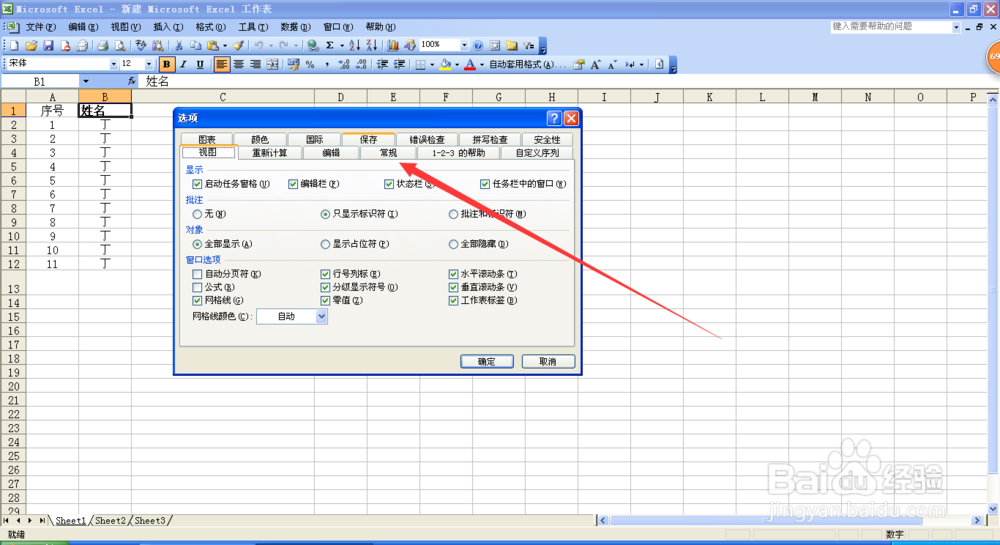Toggle 任务栏中的窗口 checkbox

click(485, 184)
